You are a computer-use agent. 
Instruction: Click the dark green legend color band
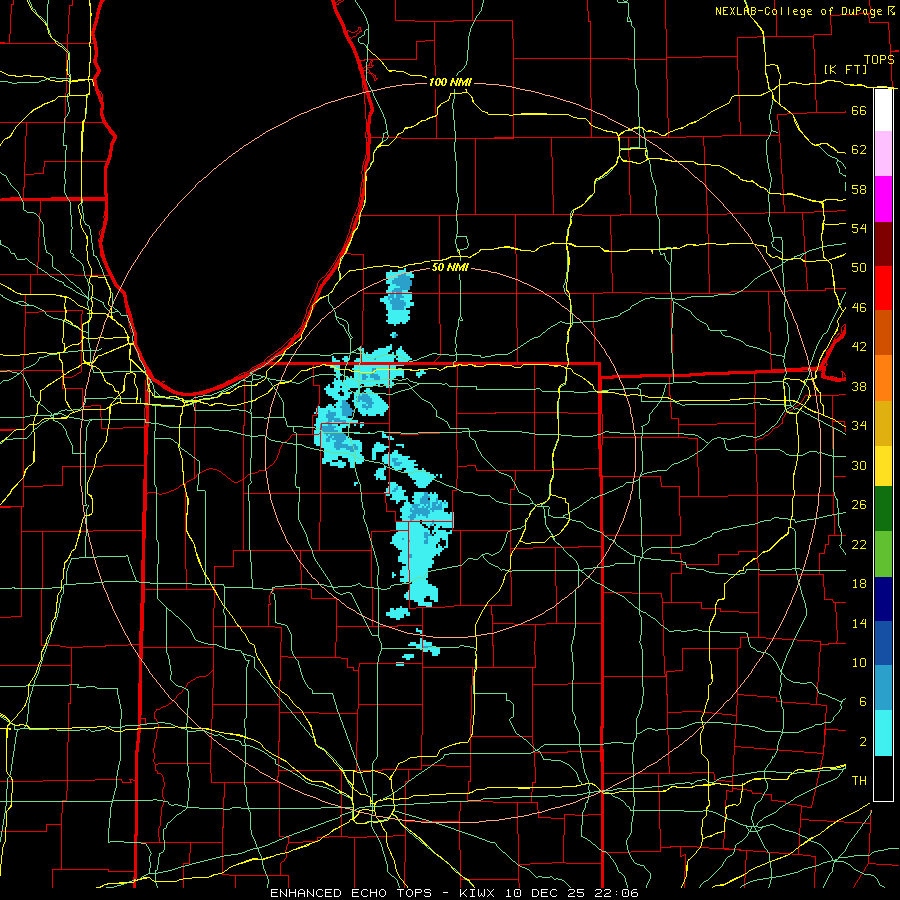point(883,508)
